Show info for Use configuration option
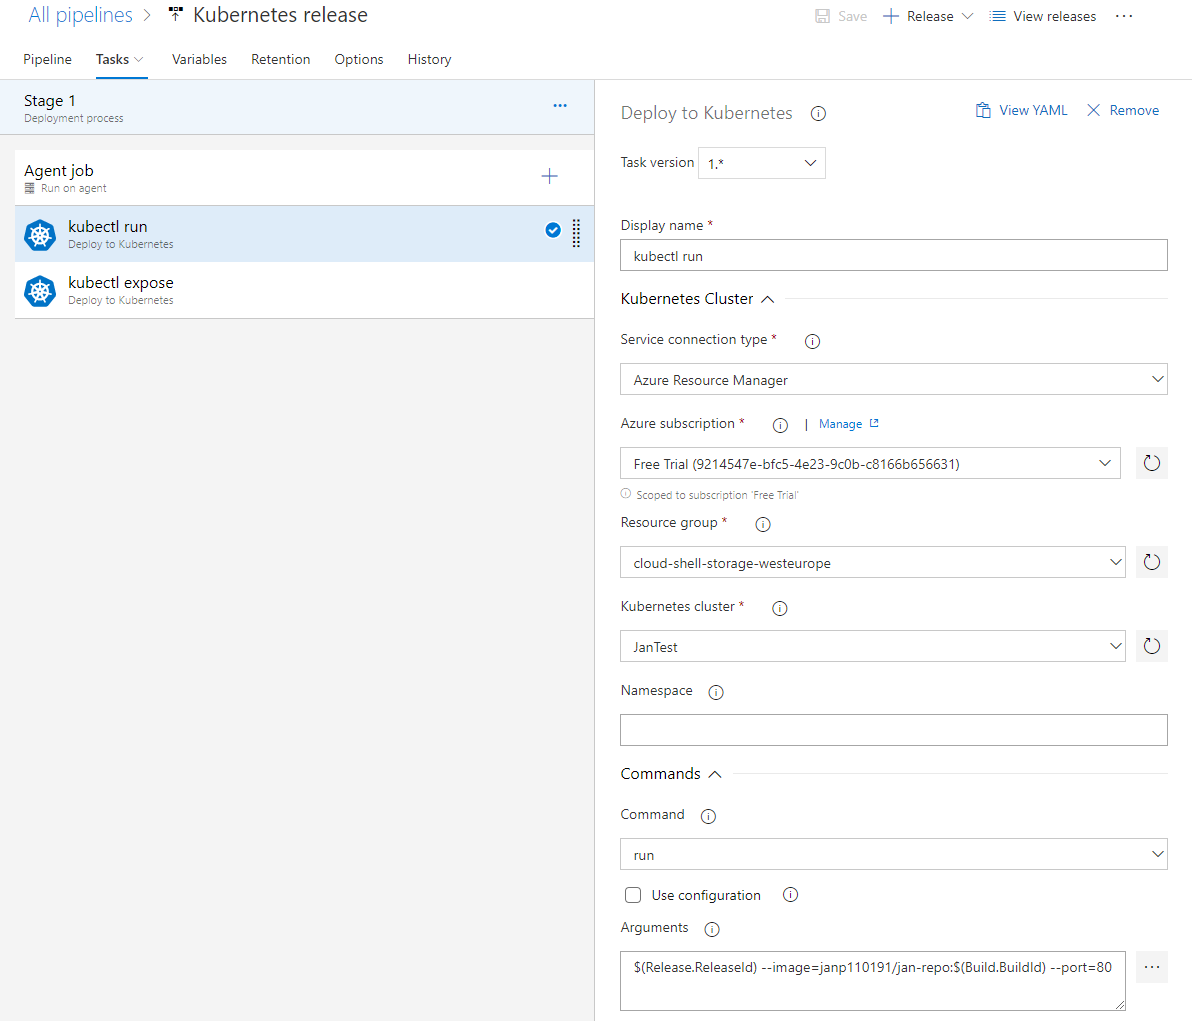This screenshot has height=1021, width=1192. pos(791,895)
